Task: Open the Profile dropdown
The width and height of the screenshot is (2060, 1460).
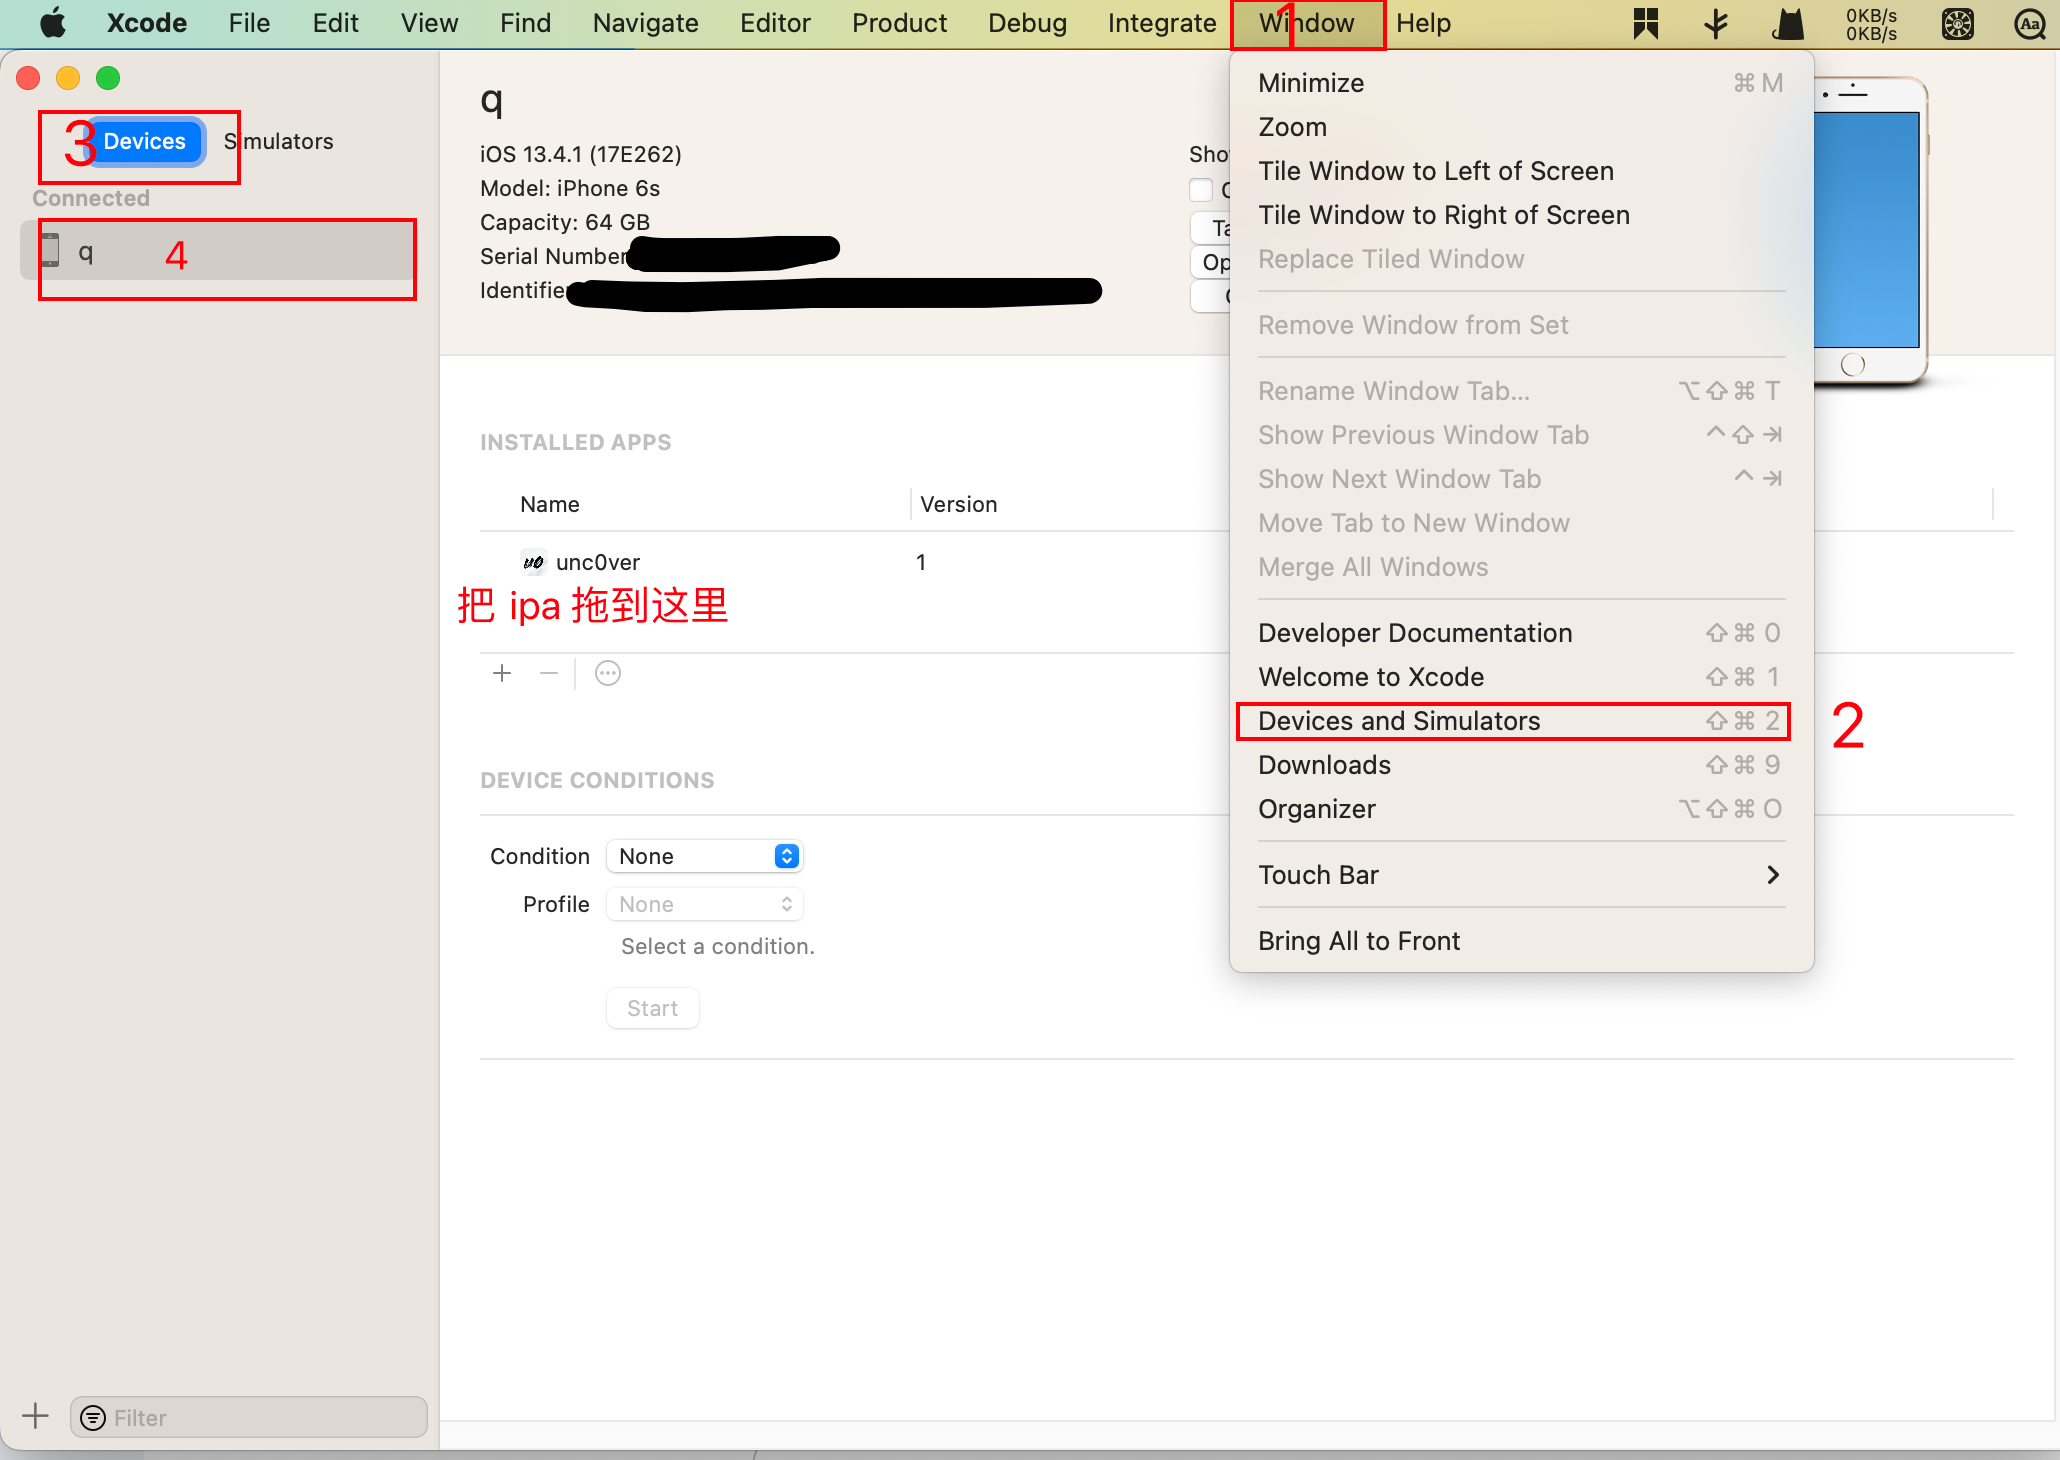Action: tap(705, 904)
